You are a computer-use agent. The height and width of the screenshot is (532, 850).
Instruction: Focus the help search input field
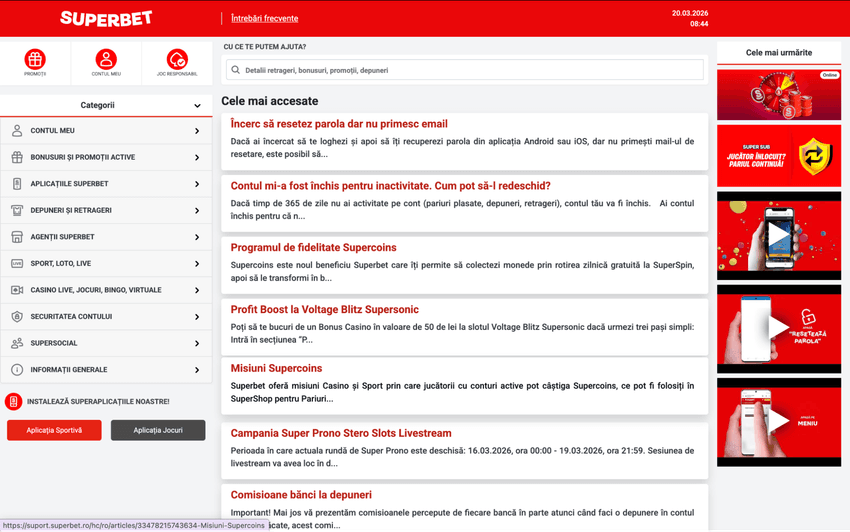(470, 71)
